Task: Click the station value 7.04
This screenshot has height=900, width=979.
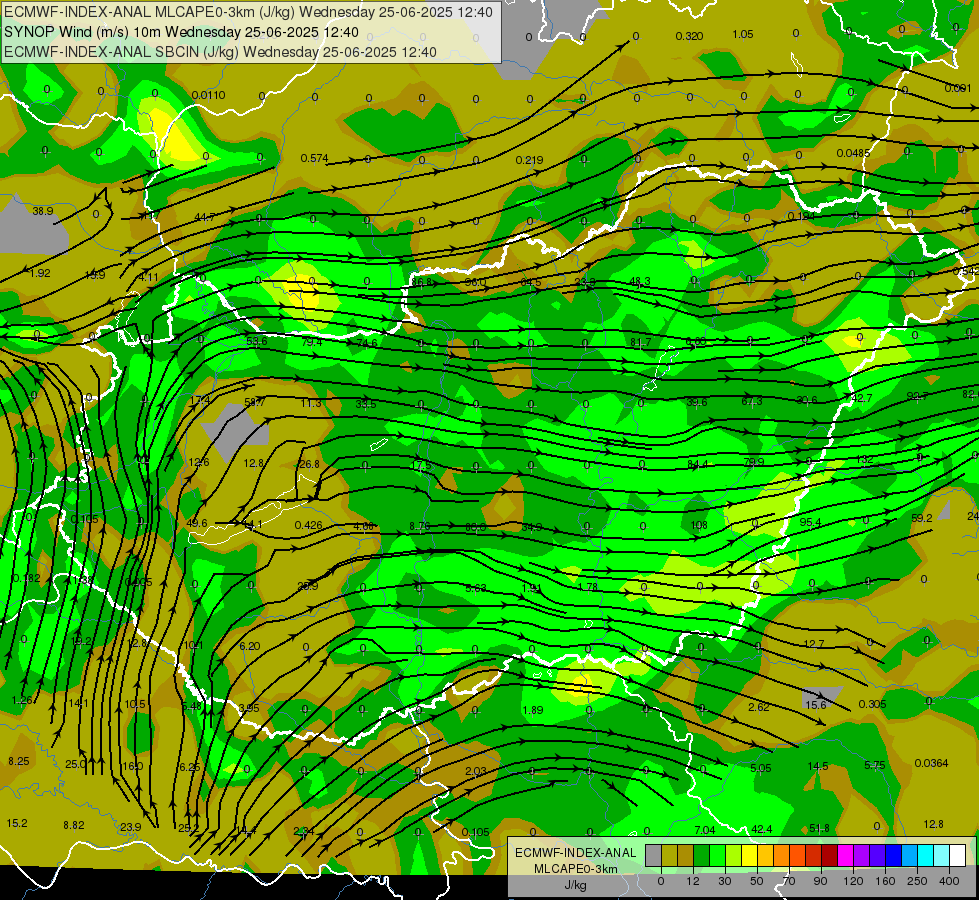Action: (x=704, y=829)
